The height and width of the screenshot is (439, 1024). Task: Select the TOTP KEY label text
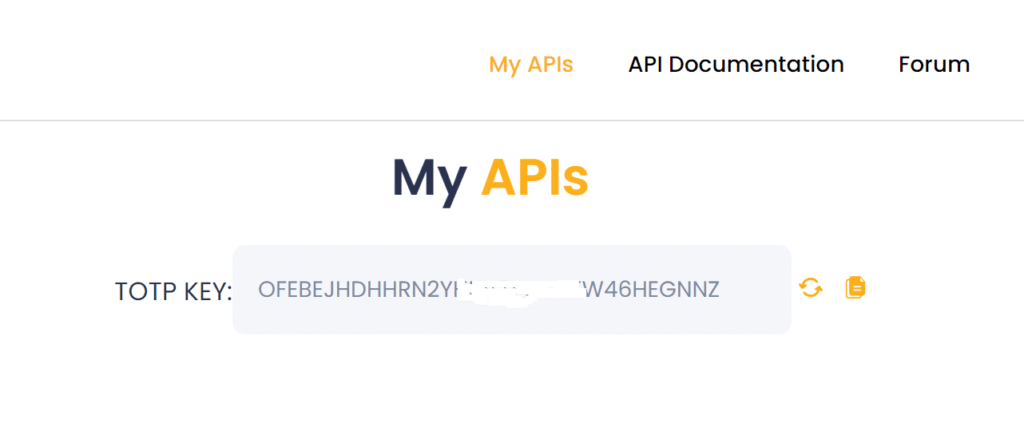pos(174,291)
